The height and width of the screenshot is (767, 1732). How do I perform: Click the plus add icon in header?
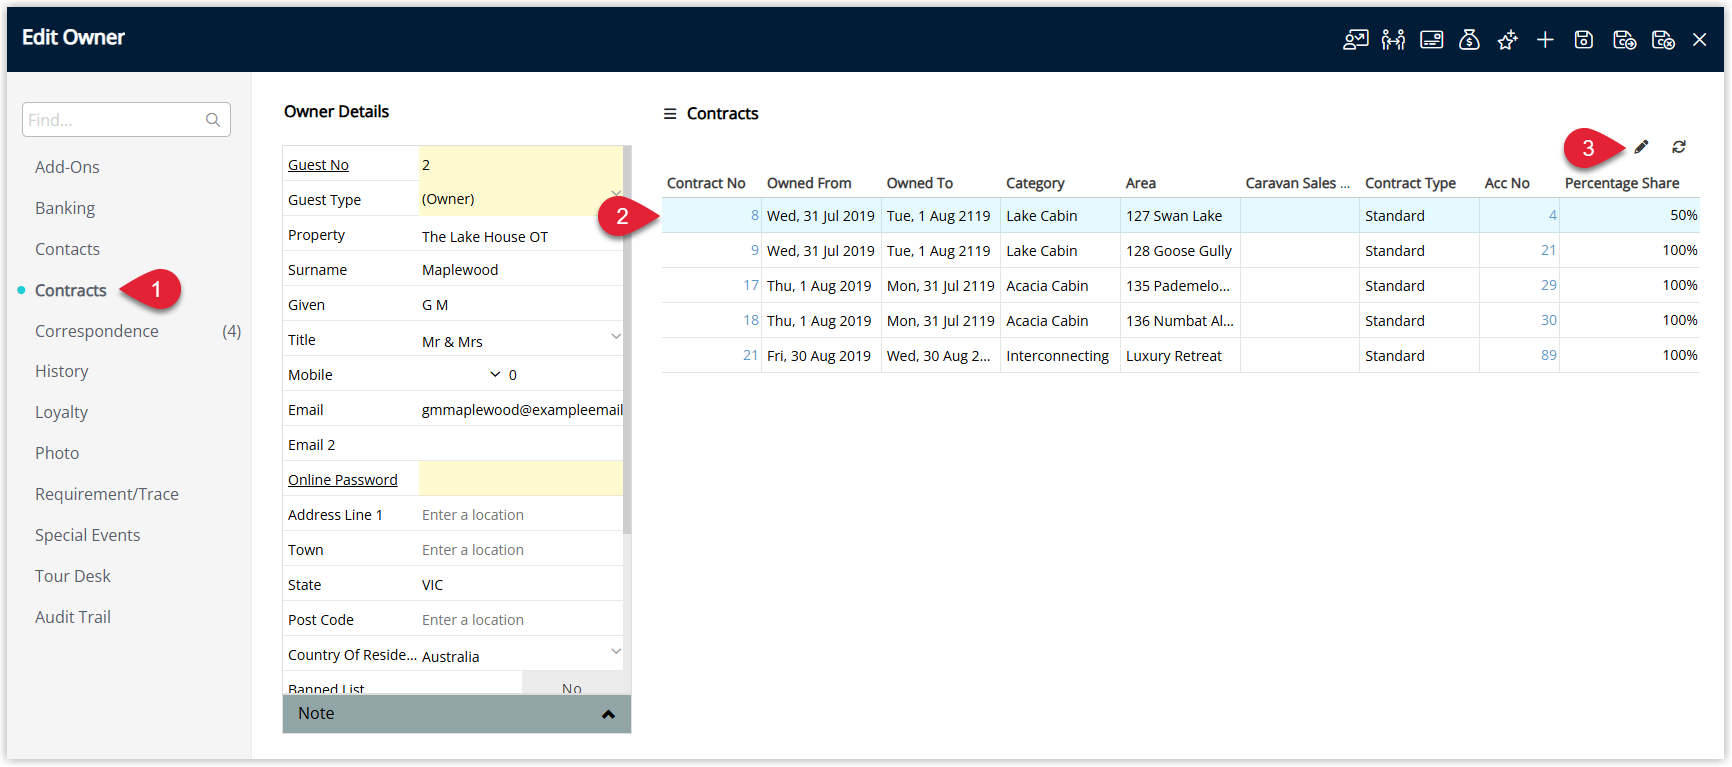(1545, 40)
